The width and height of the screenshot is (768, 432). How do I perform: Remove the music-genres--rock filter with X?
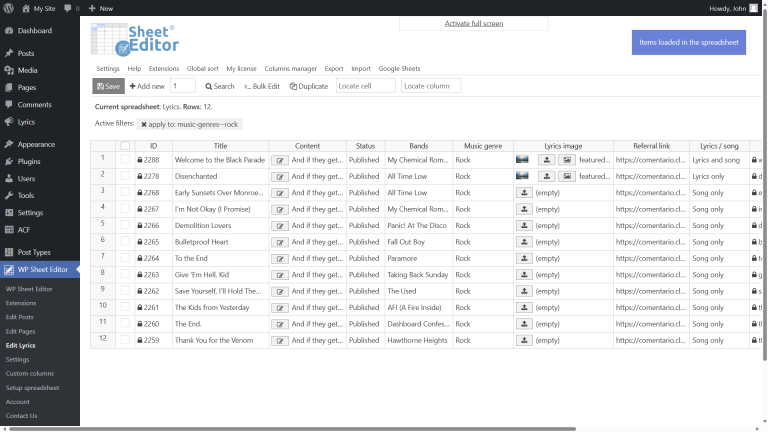point(144,124)
